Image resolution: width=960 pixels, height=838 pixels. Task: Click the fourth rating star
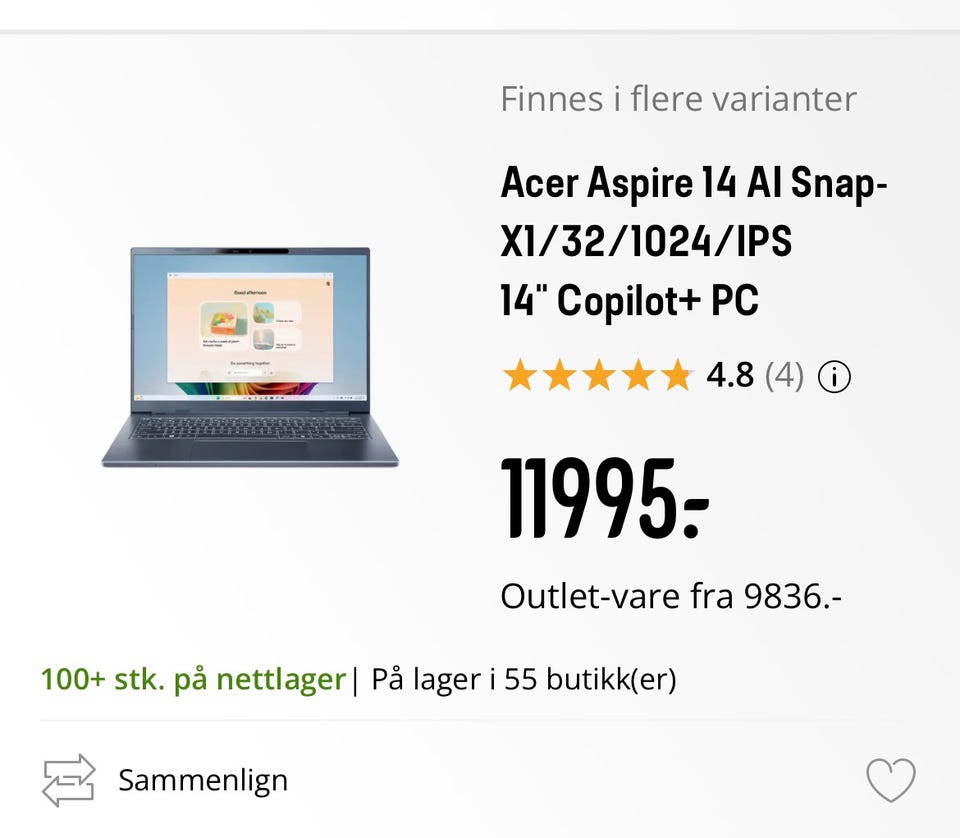click(637, 377)
